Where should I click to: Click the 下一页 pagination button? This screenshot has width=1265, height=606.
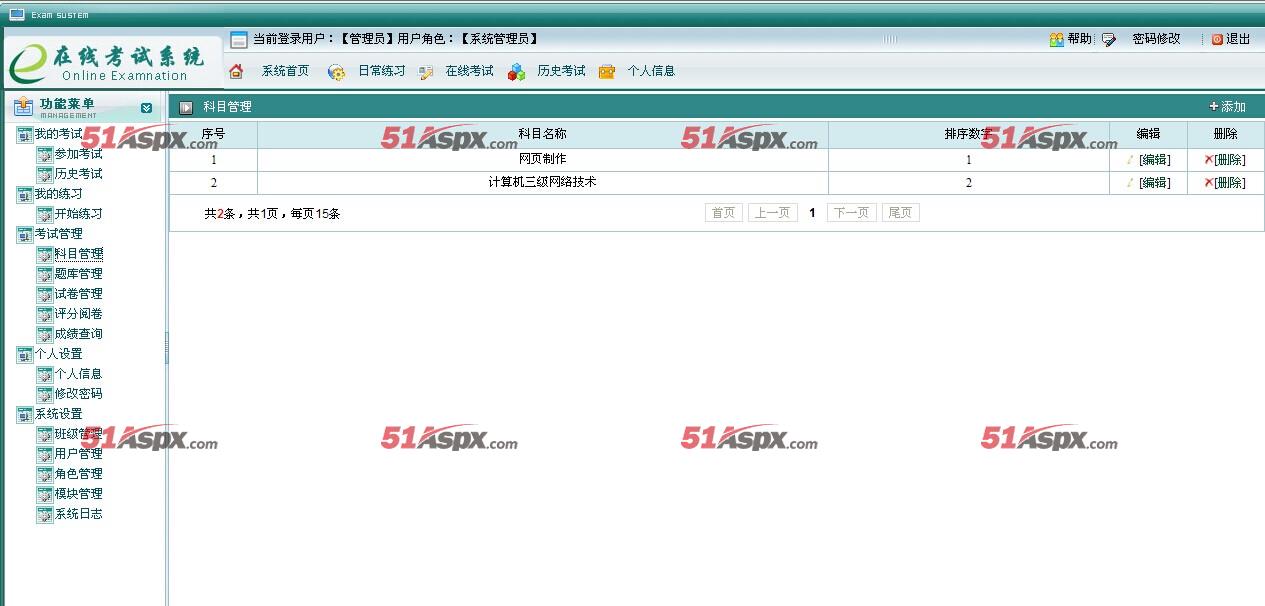click(x=852, y=213)
